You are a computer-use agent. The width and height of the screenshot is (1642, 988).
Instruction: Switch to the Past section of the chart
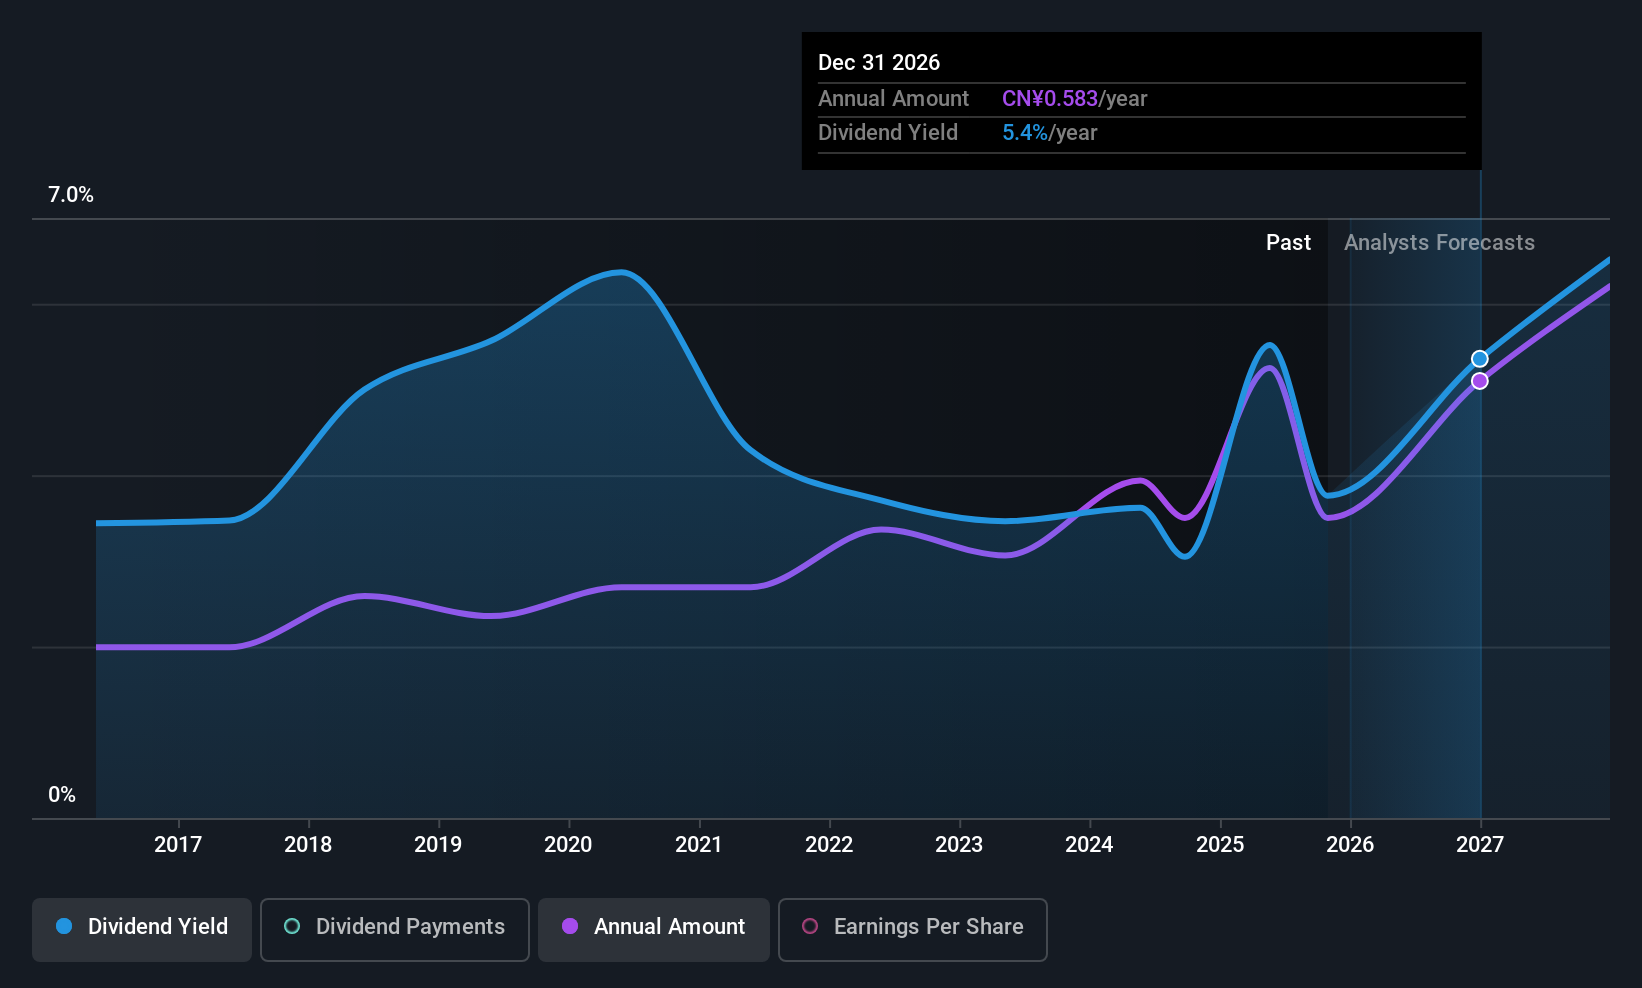pos(1288,242)
